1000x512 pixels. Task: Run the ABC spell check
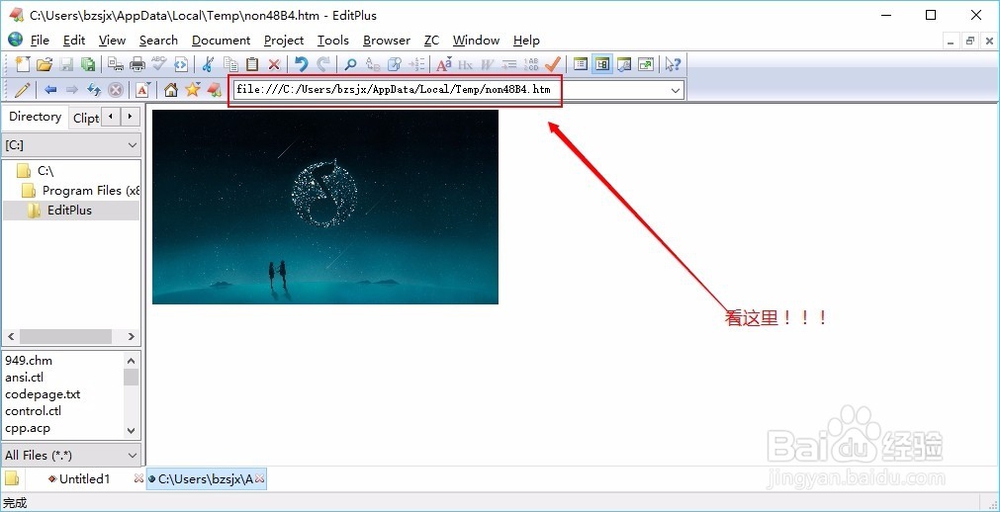click(x=159, y=64)
